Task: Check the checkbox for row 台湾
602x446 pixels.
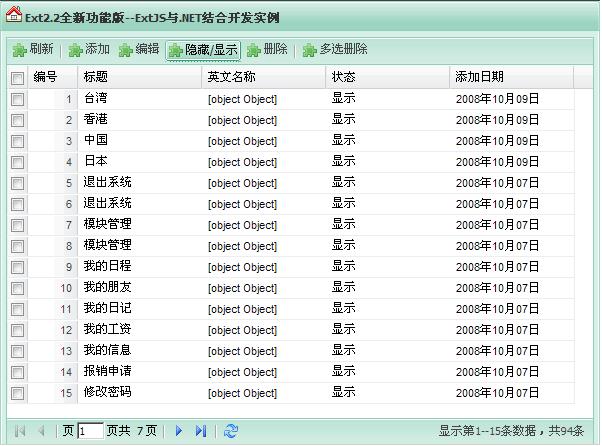Action: (x=17, y=100)
